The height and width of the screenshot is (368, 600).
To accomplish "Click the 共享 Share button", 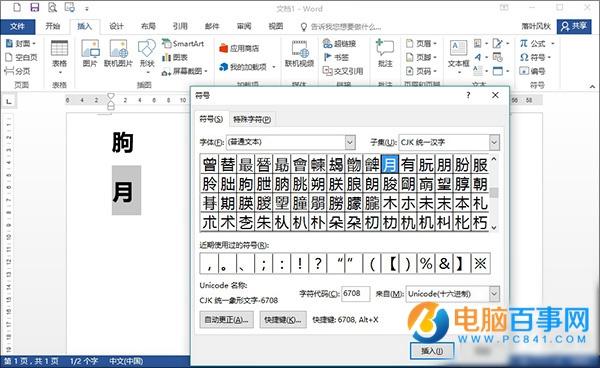I will pyautogui.click(x=574, y=26).
